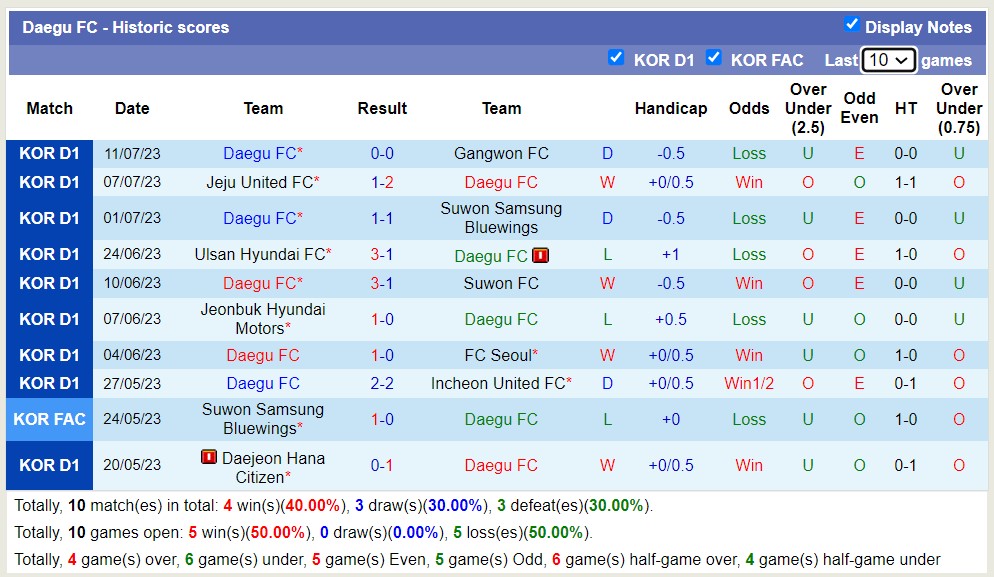Click the Handicap column header

pos(671,108)
